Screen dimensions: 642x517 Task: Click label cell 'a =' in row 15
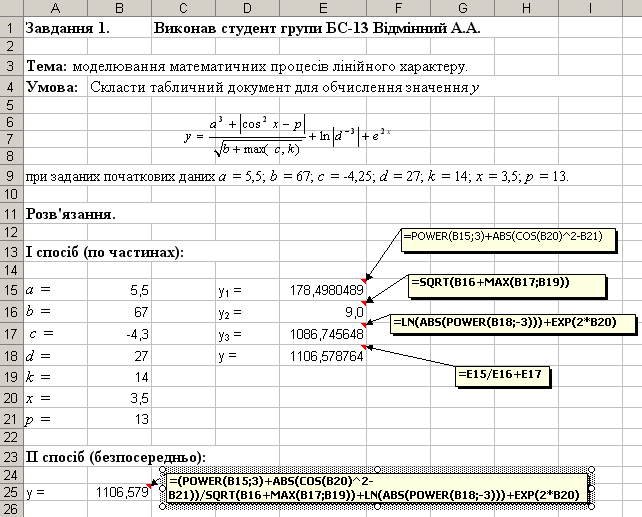coord(55,290)
